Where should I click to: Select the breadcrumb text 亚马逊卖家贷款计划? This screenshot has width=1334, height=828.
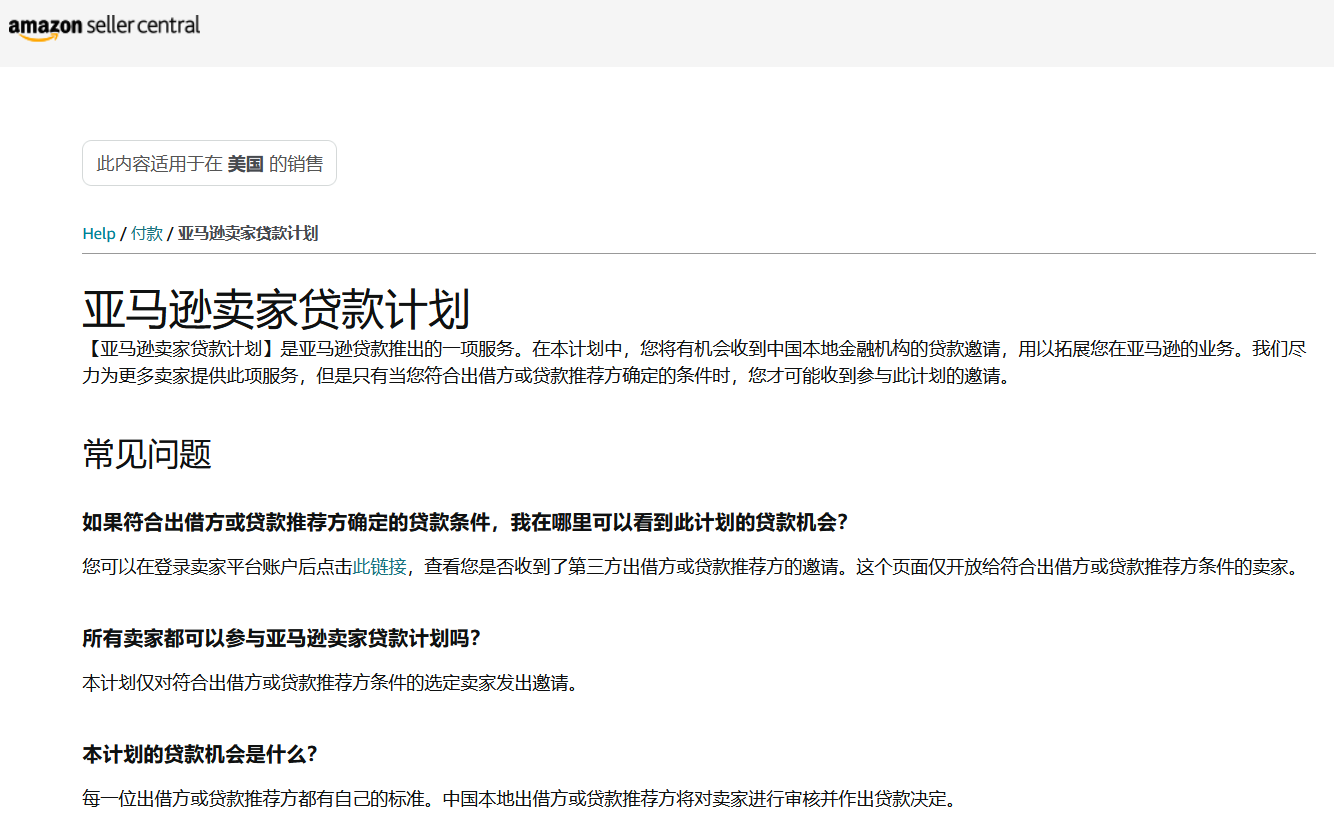[x=248, y=233]
